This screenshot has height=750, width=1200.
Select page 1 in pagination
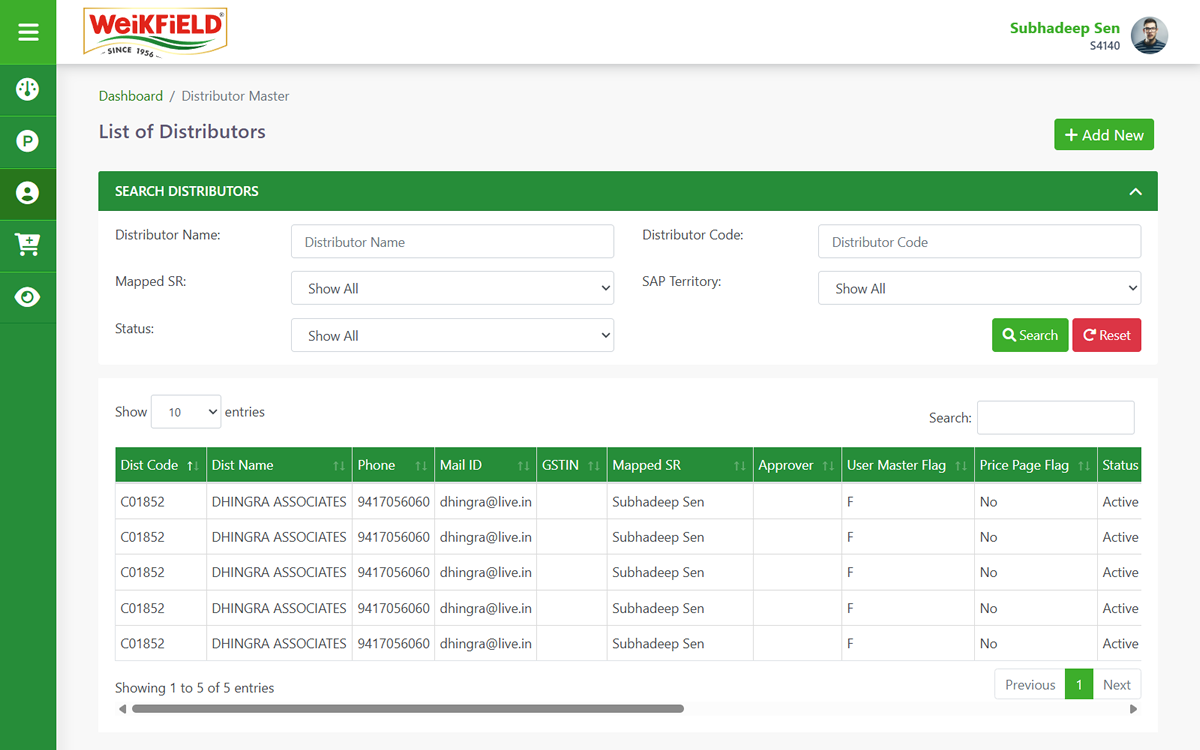[1079, 685]
